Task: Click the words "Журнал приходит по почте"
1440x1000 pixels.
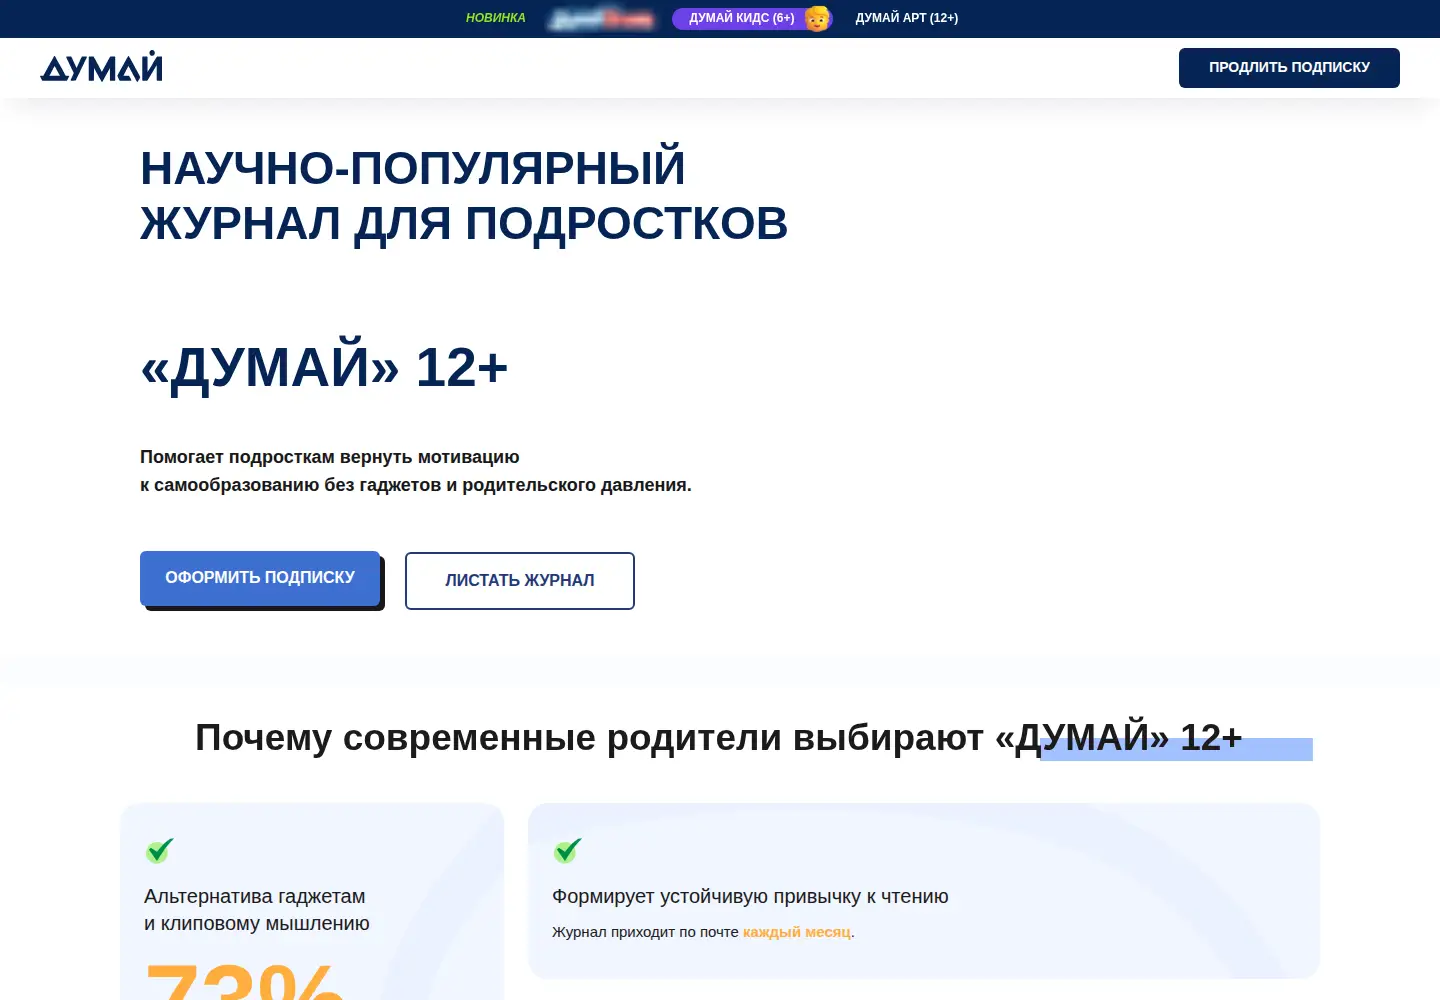Action: click(645, 932)
